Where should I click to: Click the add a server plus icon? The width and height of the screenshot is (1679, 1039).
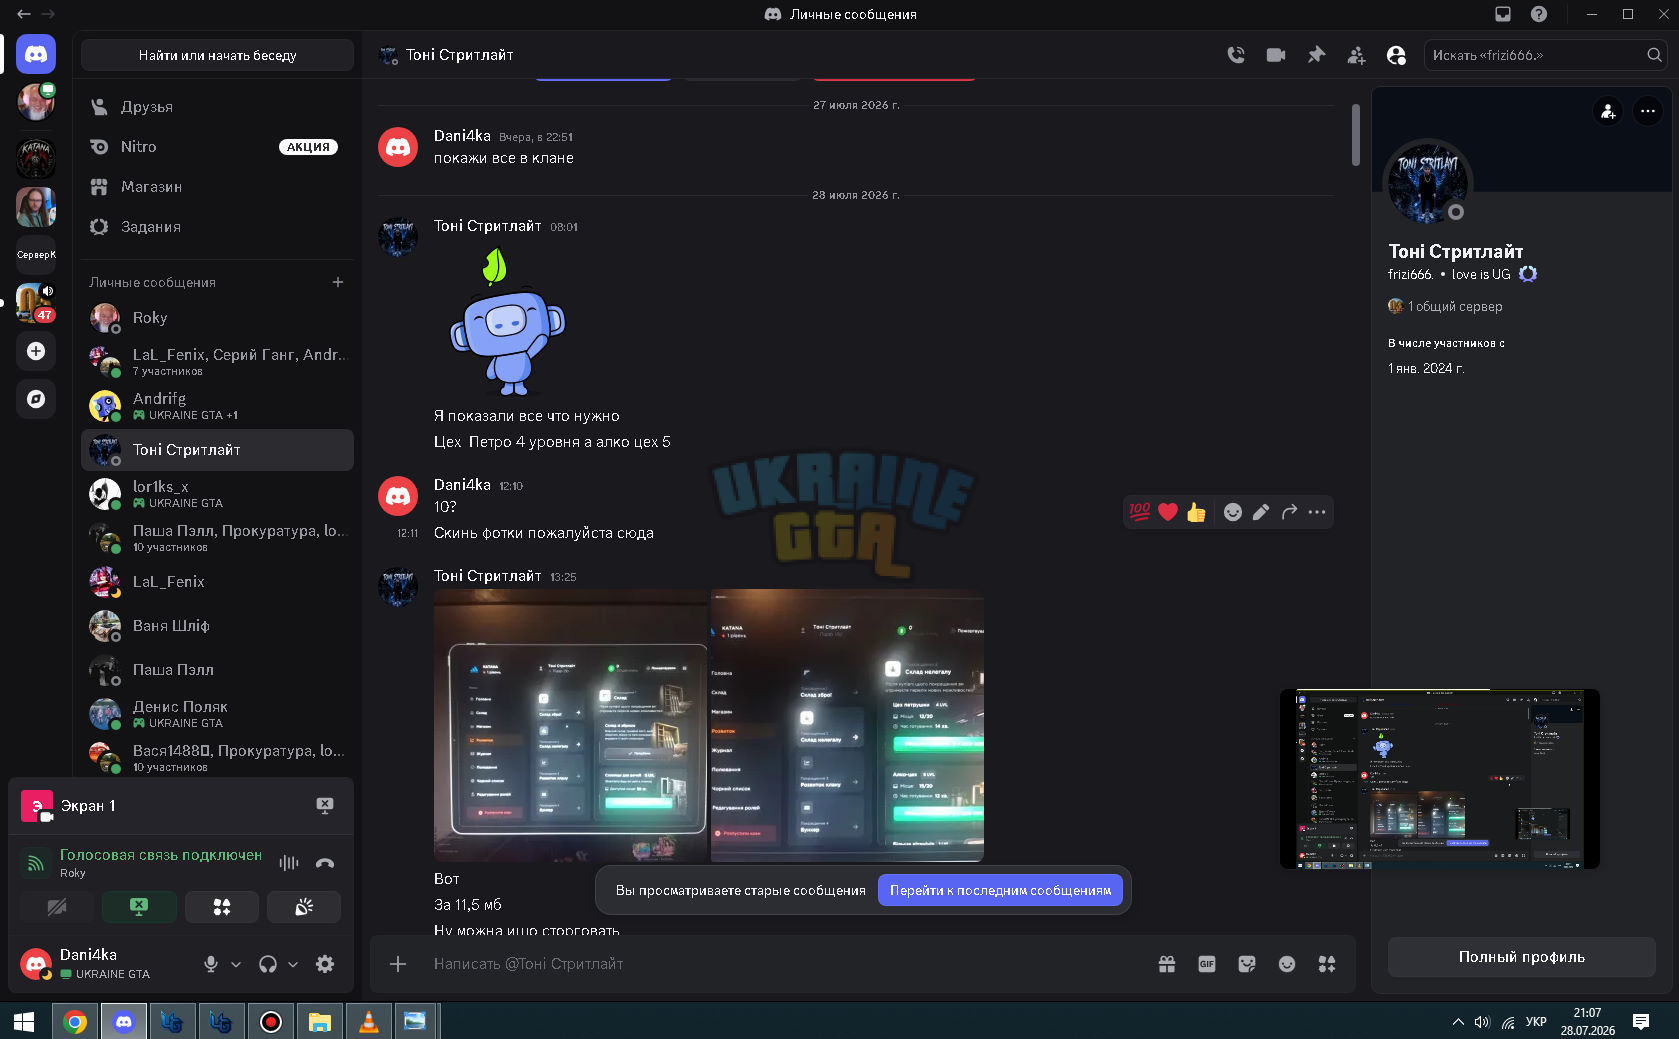click(36, 351)
